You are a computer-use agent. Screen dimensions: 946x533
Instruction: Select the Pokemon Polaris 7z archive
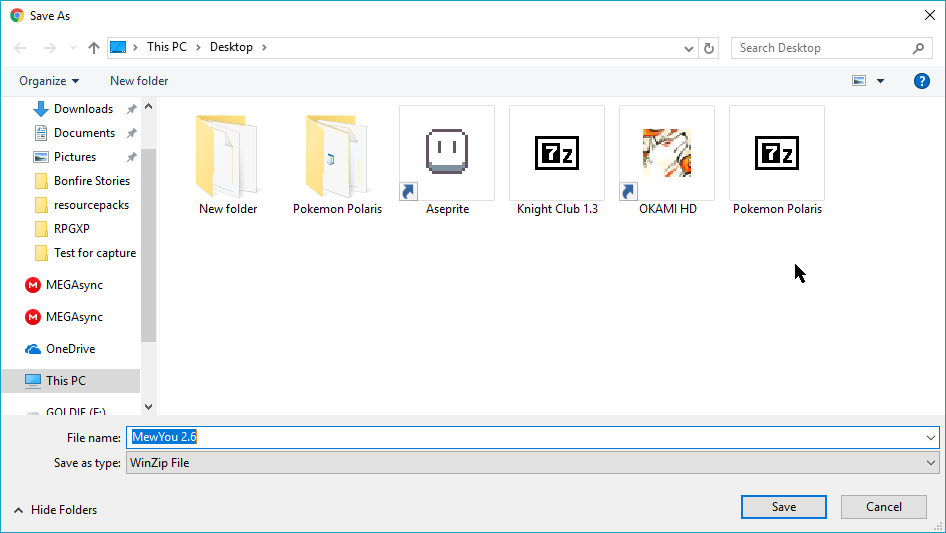pos(776,153)
